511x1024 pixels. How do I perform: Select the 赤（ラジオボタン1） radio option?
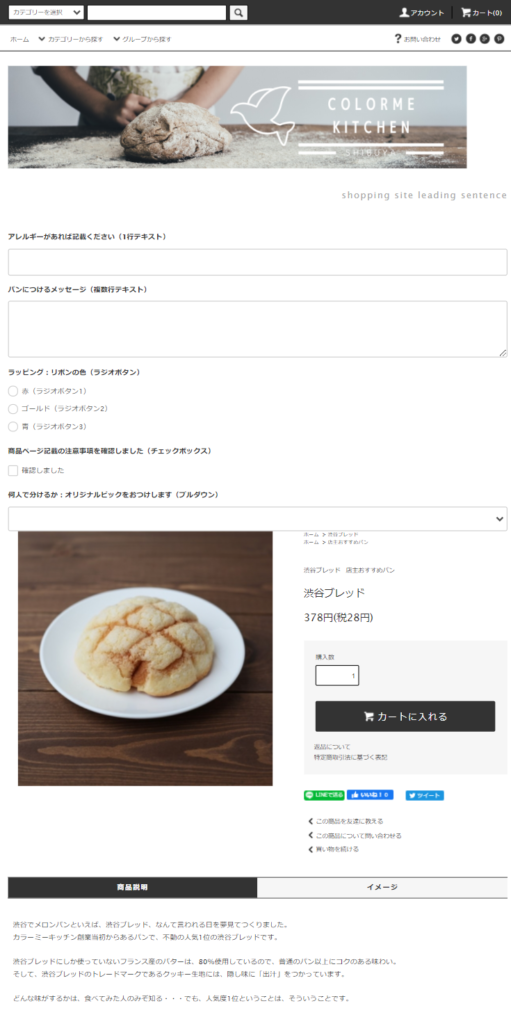[x=13, y=391]
